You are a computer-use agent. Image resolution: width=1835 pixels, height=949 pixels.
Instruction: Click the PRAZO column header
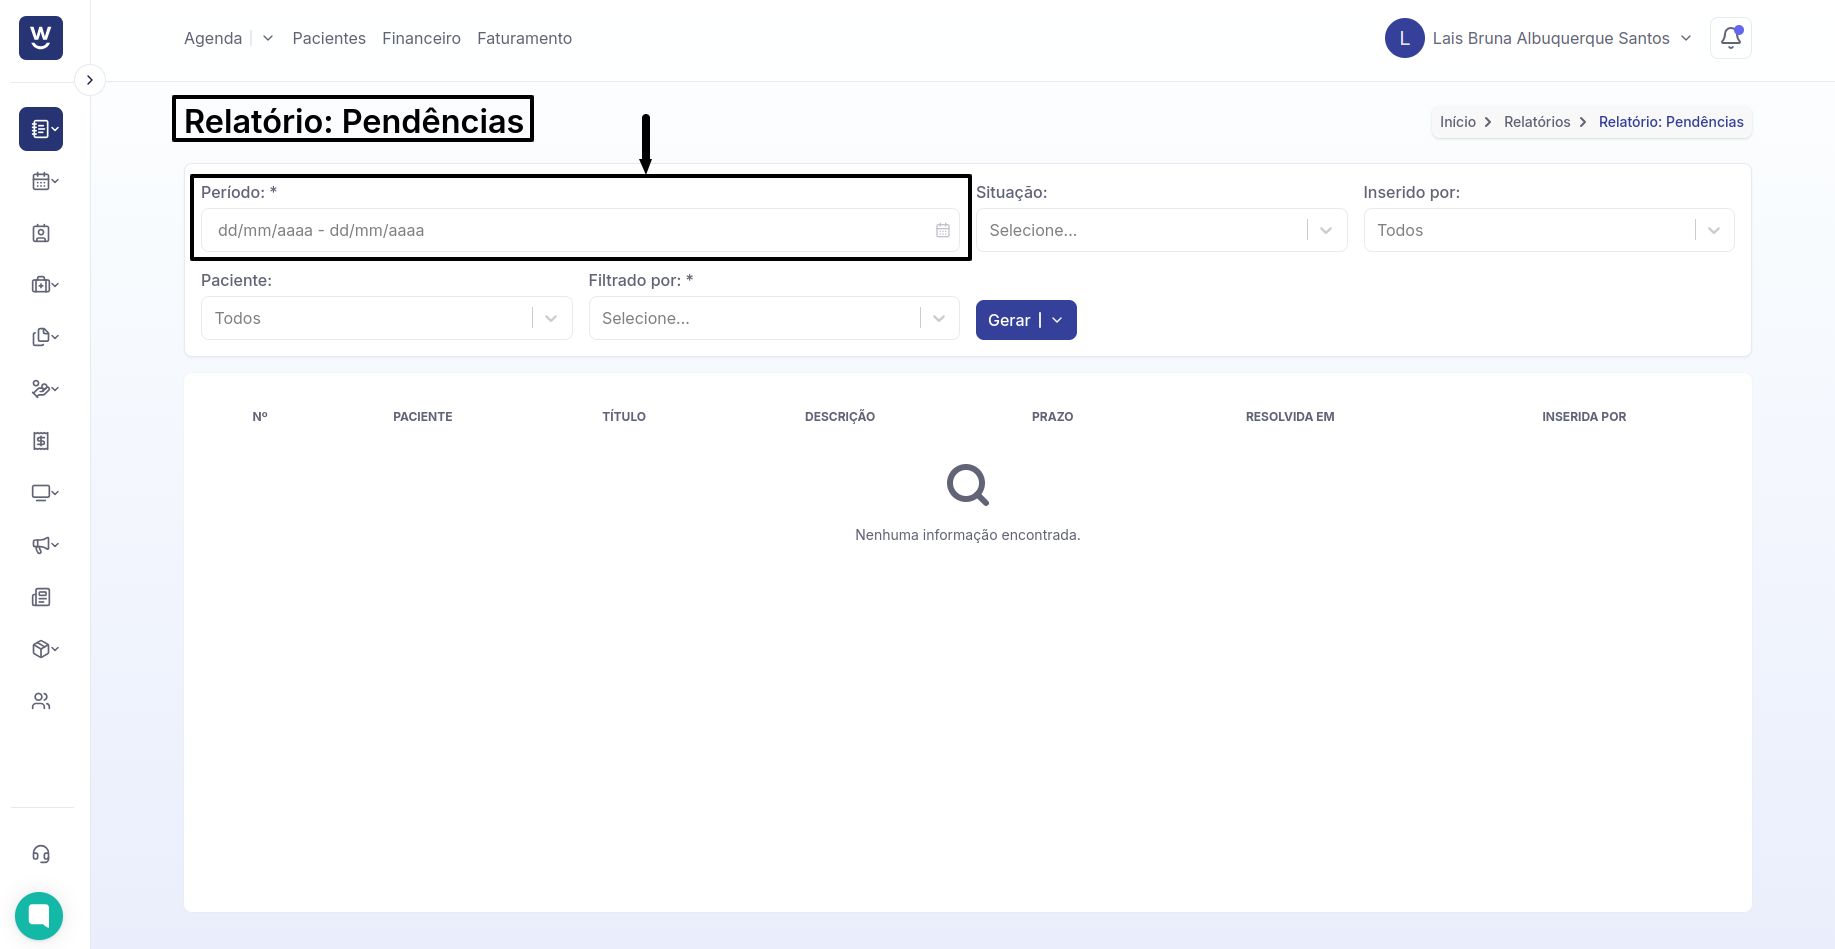[x=1052, y=416]
